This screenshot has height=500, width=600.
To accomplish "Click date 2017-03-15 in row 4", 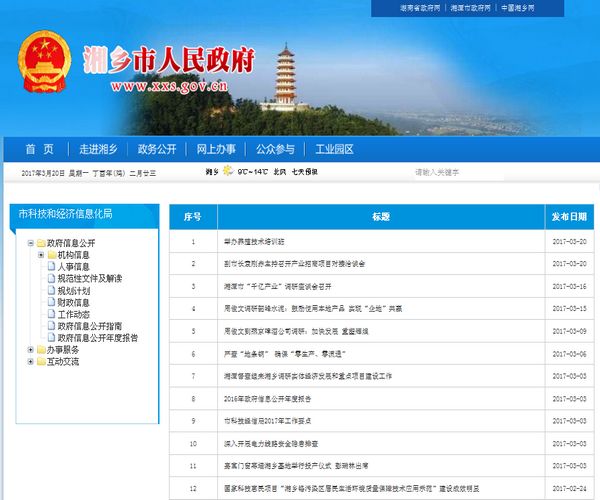I will tap(569, 309).
